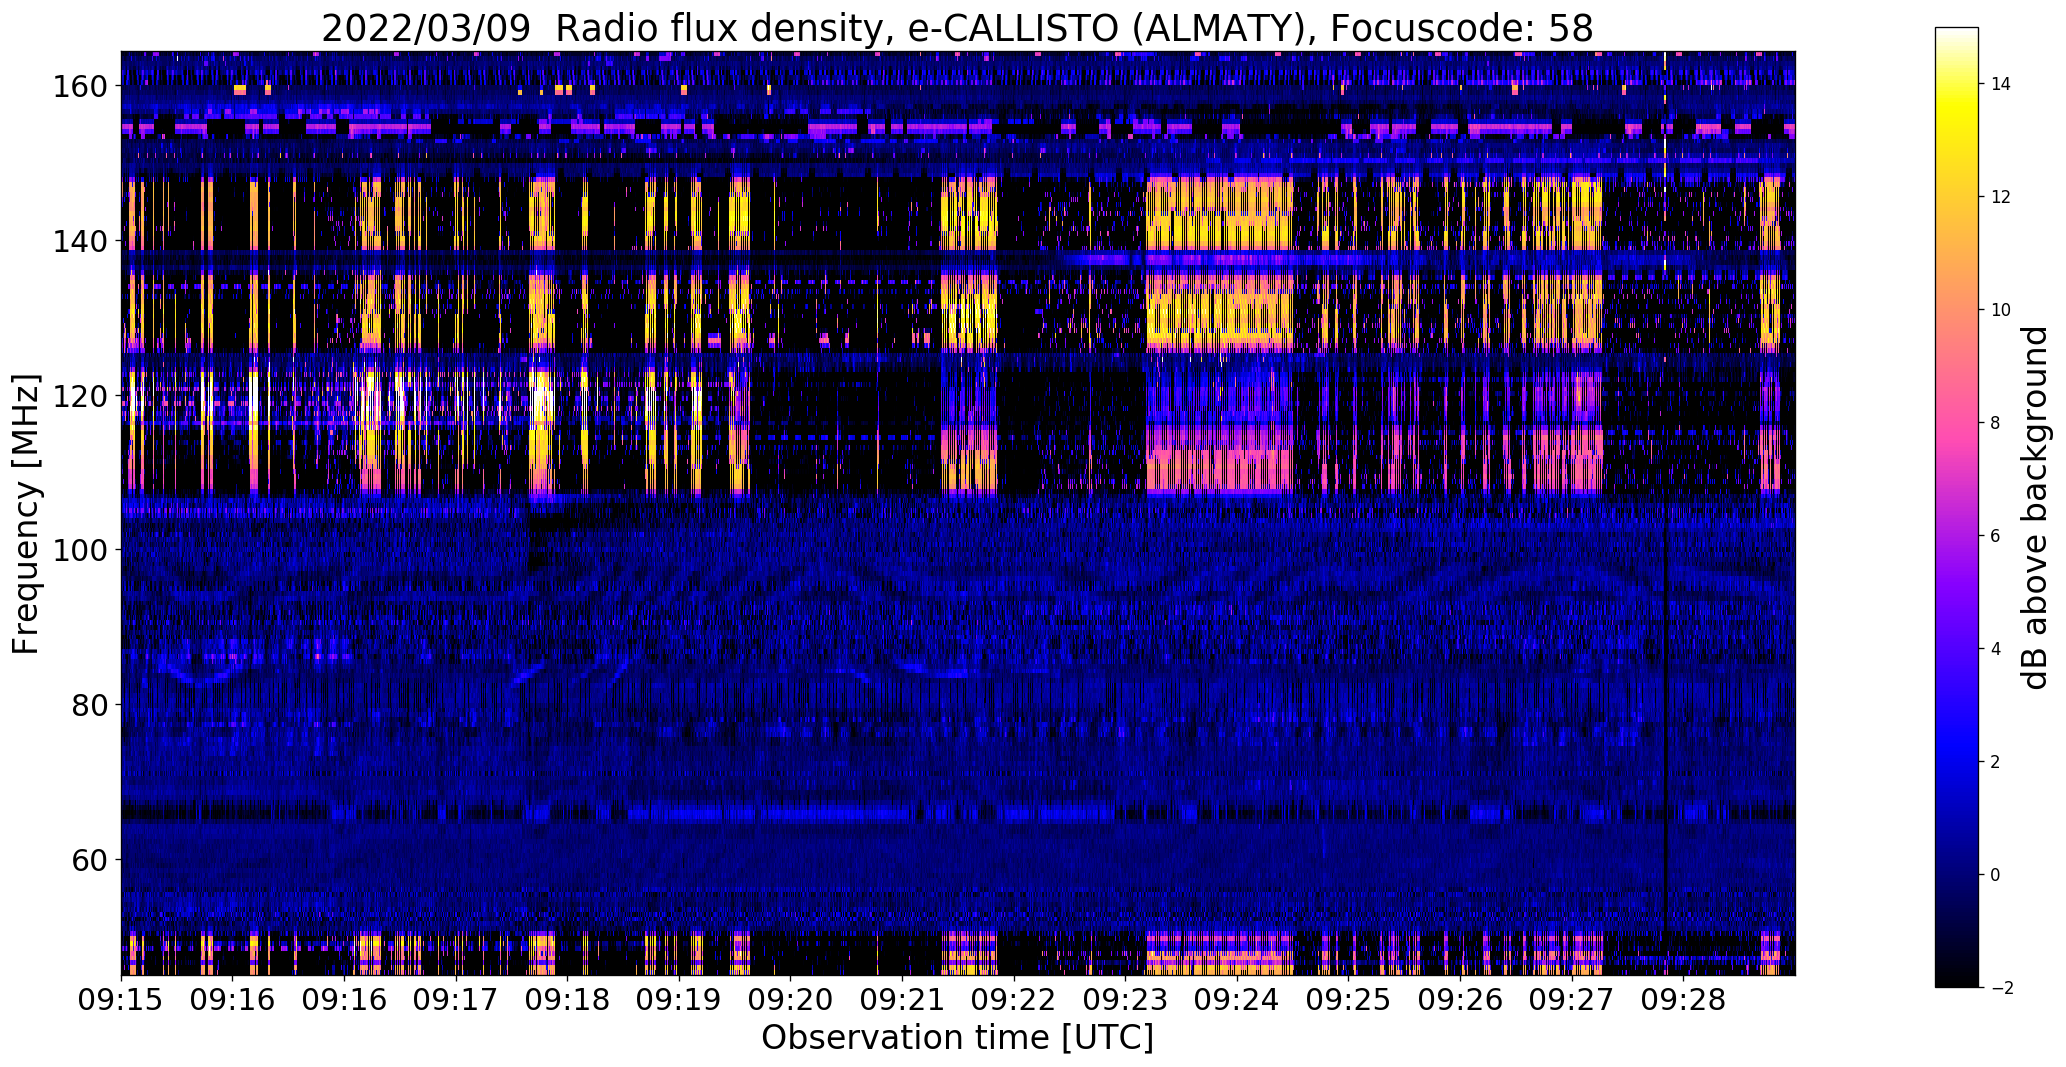Click the colorbar tick value 4
2066x1067 pixels.
(1996, 649)
